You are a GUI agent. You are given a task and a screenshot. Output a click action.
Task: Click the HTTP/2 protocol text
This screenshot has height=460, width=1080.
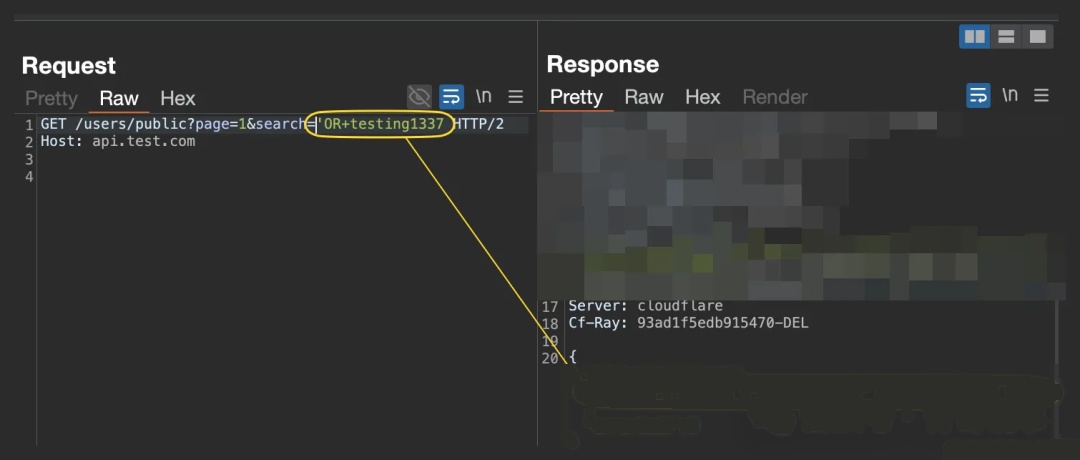(479, 125)
